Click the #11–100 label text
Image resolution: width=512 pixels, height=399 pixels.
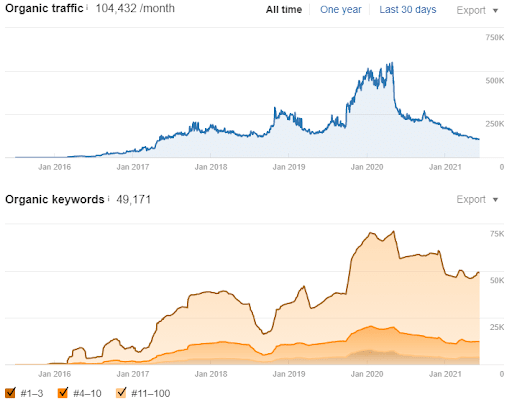[151, 393]
